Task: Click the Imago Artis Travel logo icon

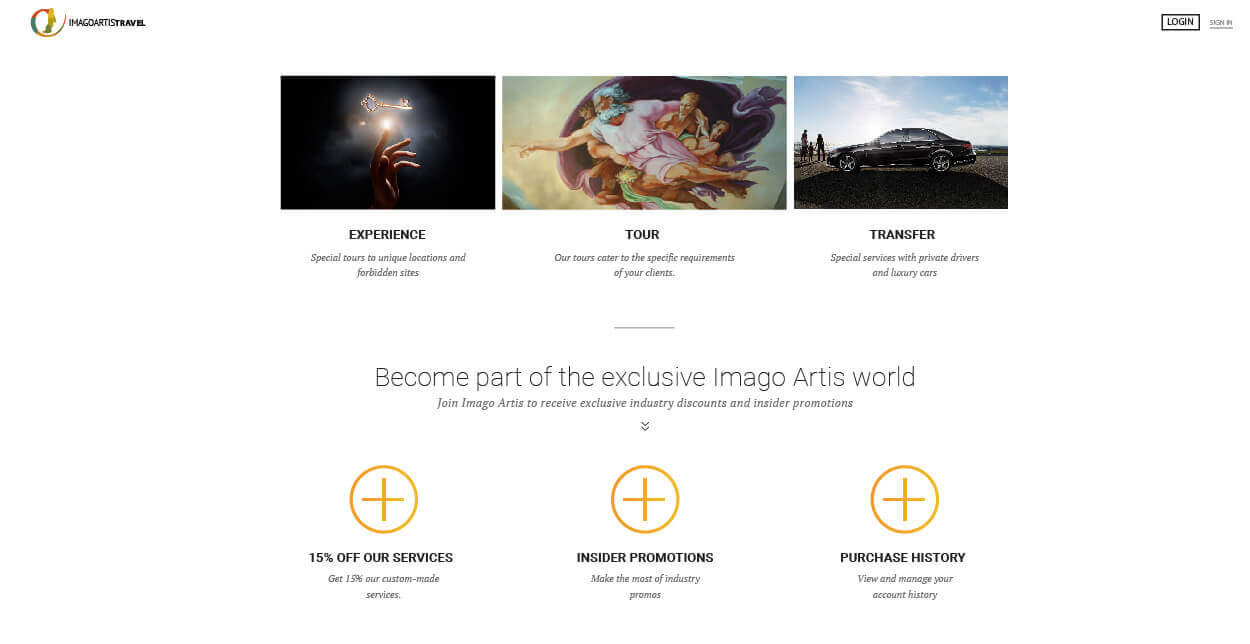Action: tap(47, 22)
